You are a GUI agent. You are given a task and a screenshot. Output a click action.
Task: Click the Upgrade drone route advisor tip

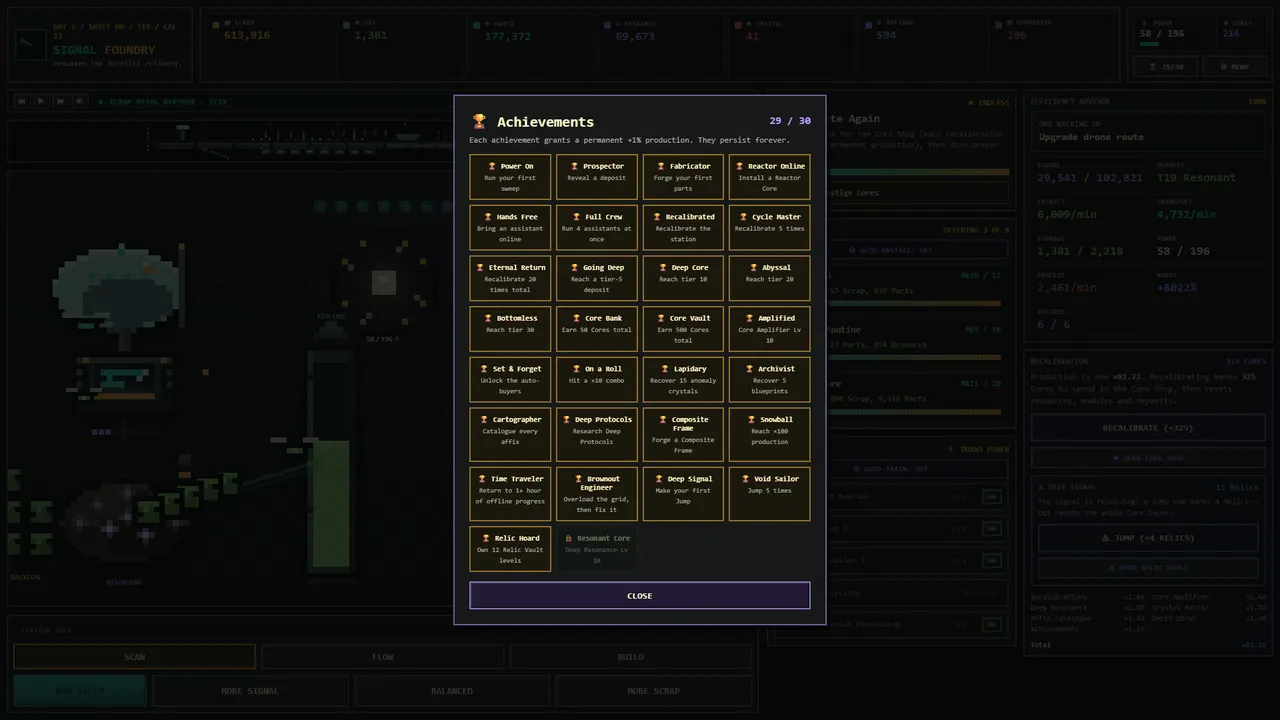coord(1148,131)
